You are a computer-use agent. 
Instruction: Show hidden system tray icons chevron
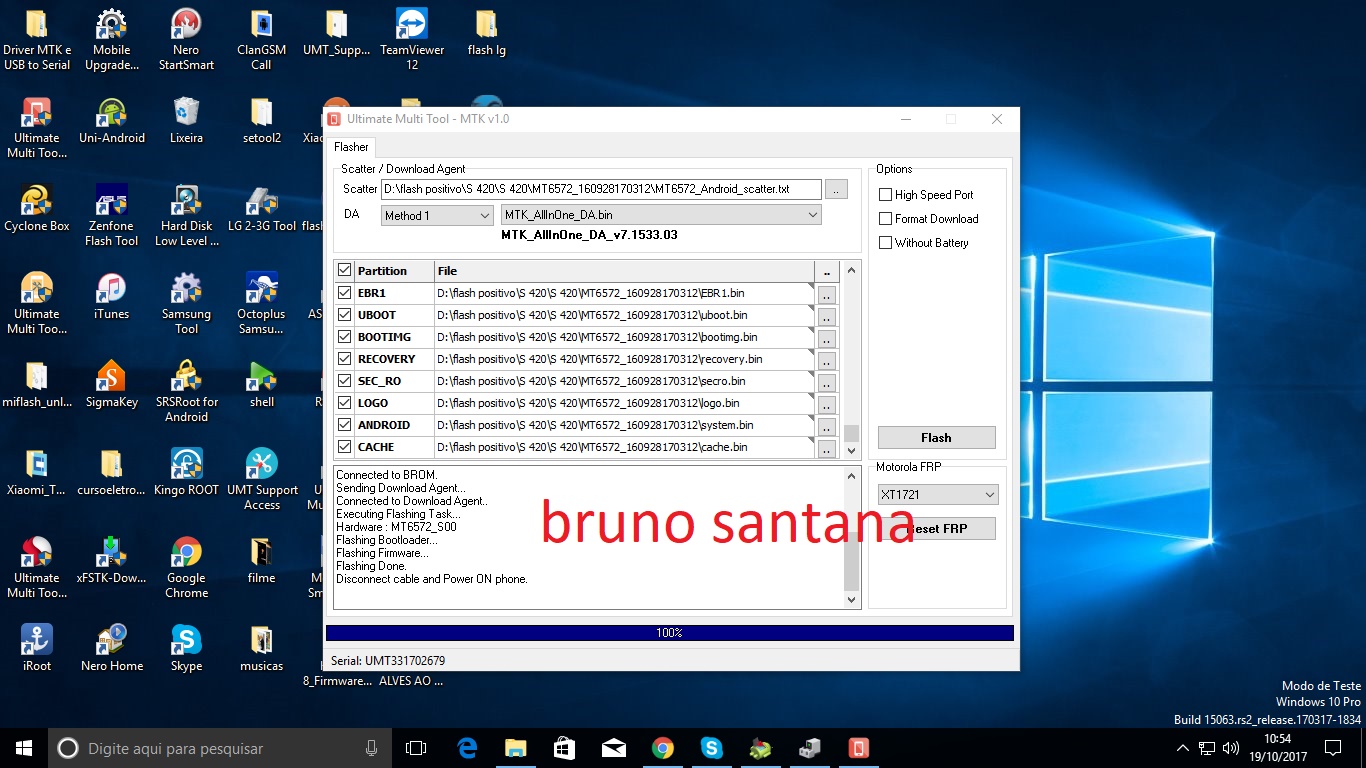(1184, 748)
